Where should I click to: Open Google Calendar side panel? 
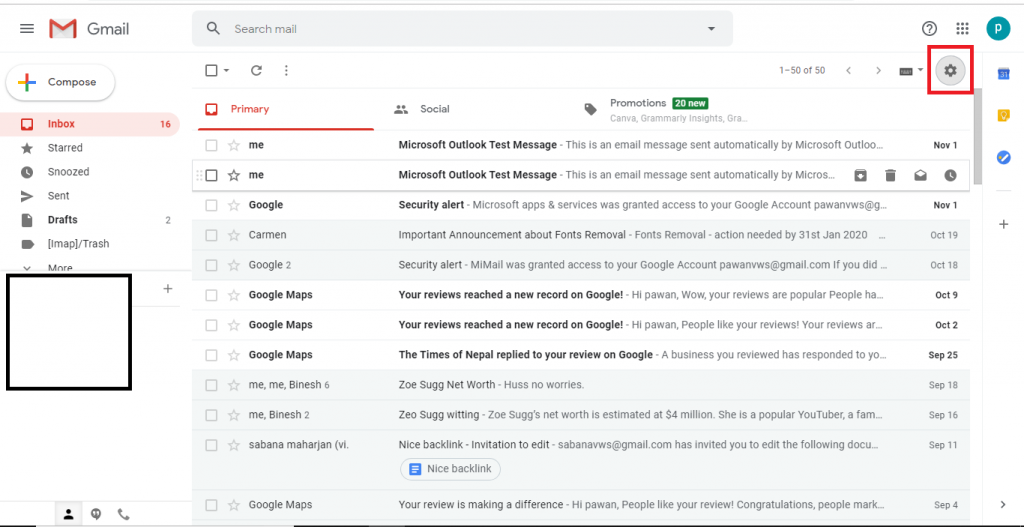coord(1004,74)
